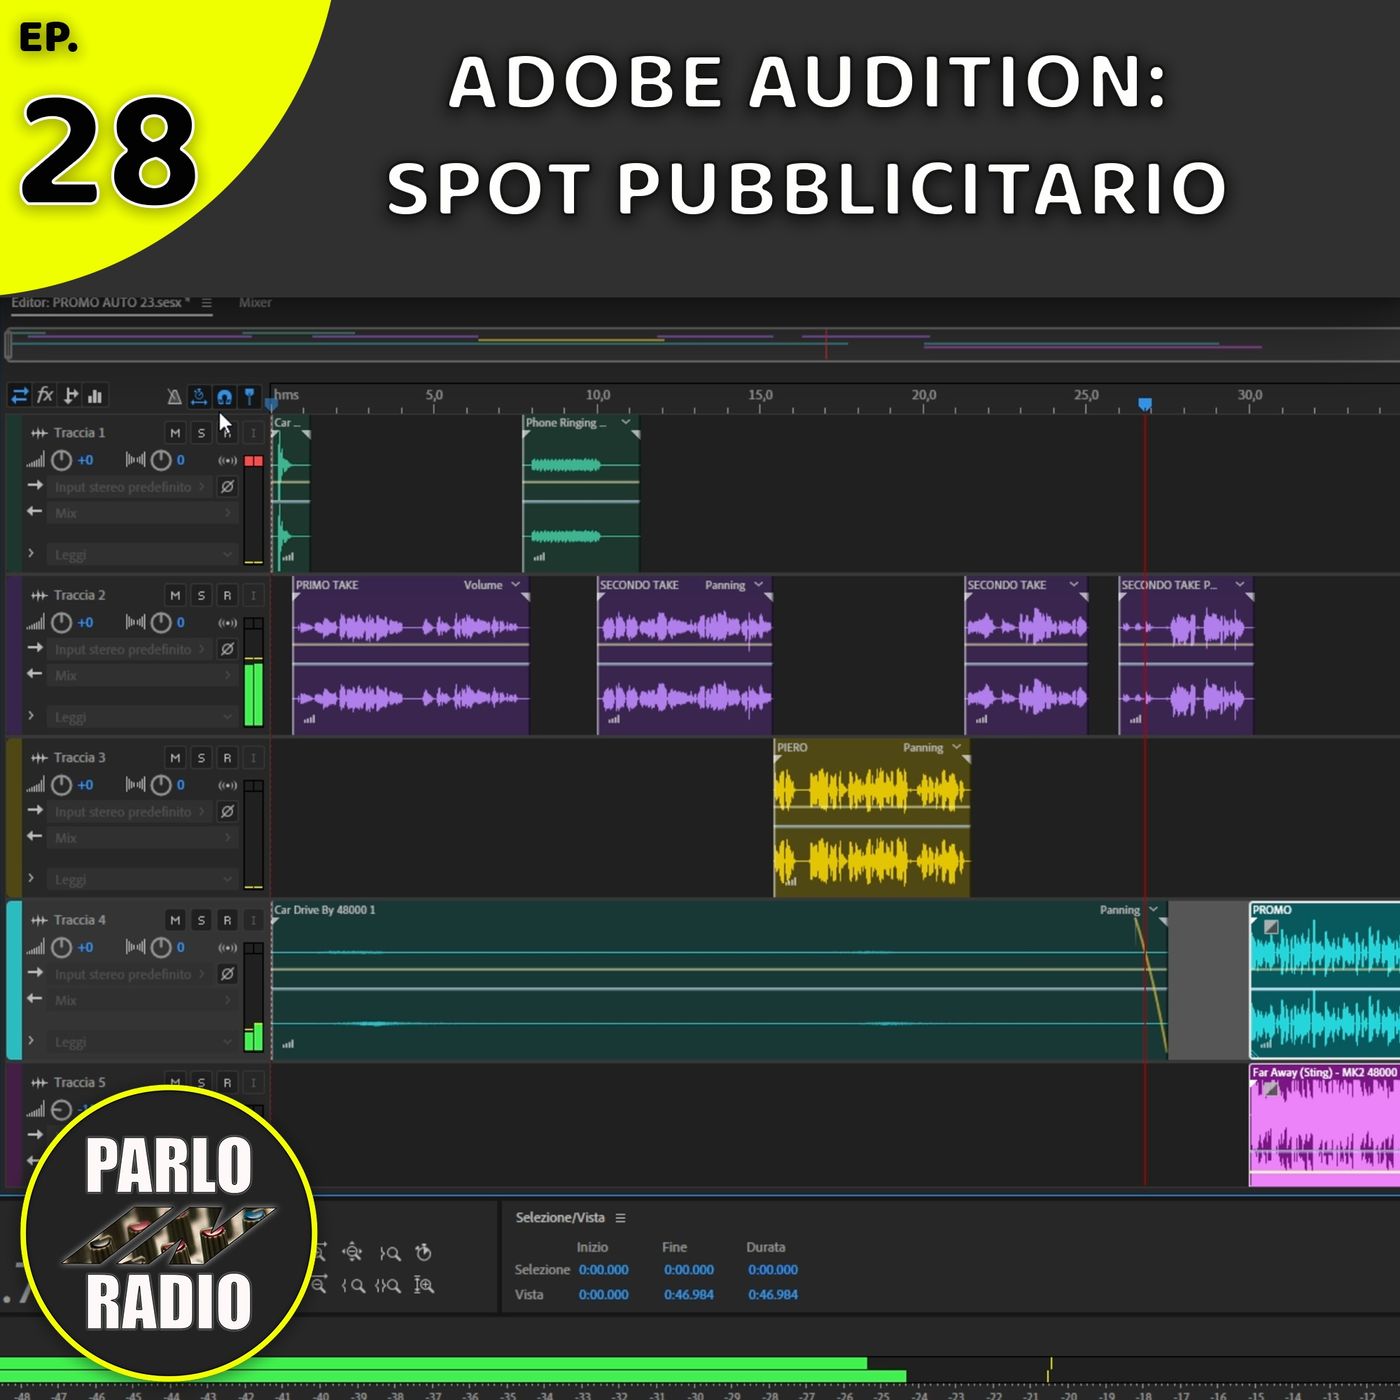The height and width of the screenshot is (1400, 1400).
Task: Show the track Sends view icon
Action: point(70,396)
